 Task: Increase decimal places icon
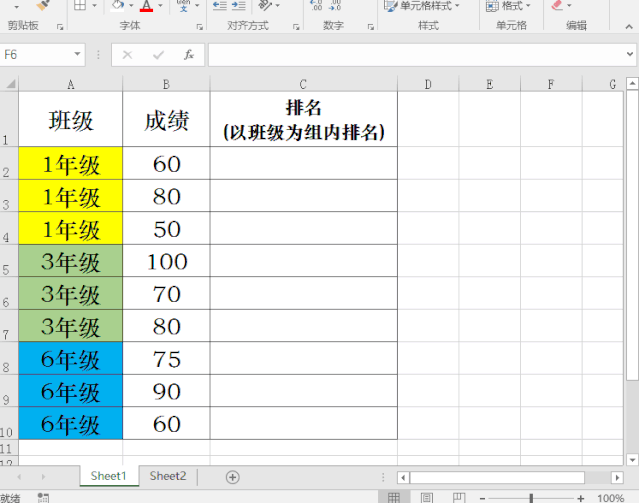[x=316, y=5]
